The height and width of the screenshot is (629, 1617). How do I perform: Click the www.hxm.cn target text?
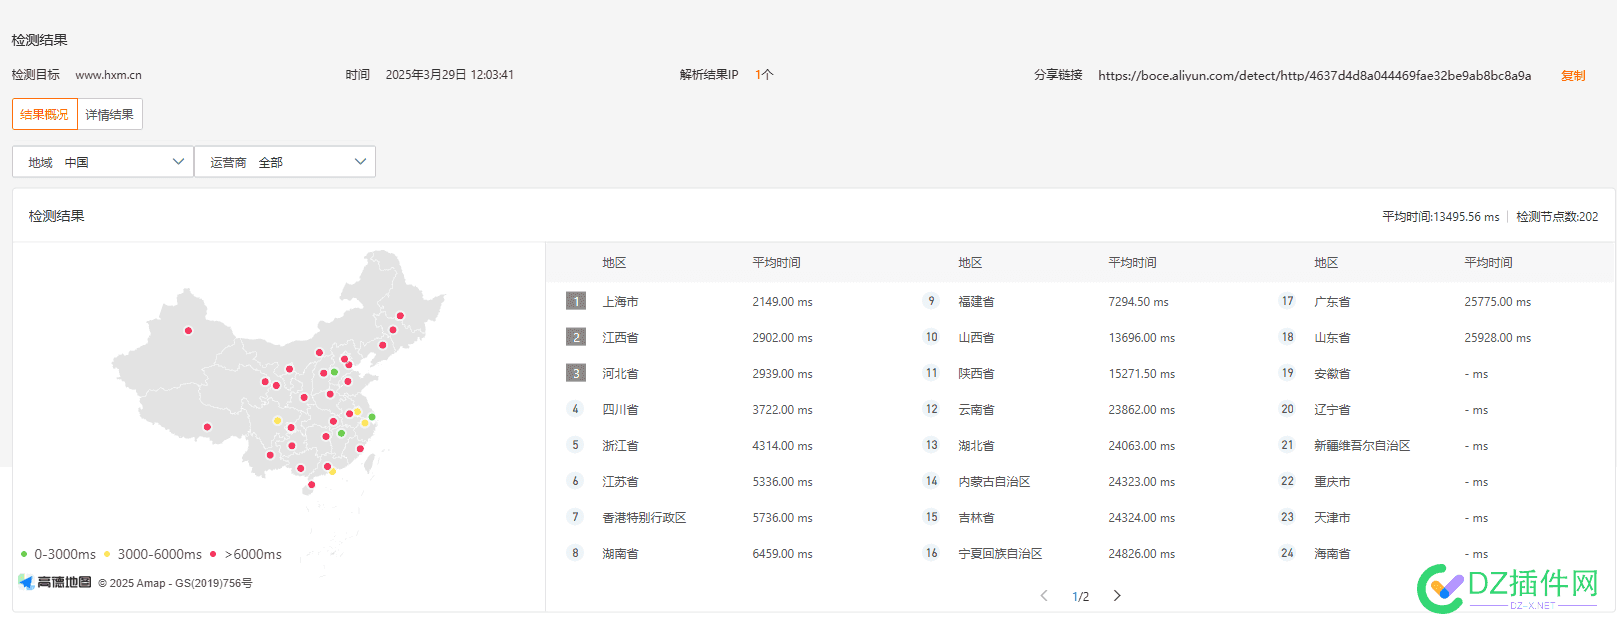click(x=108, y=75)
